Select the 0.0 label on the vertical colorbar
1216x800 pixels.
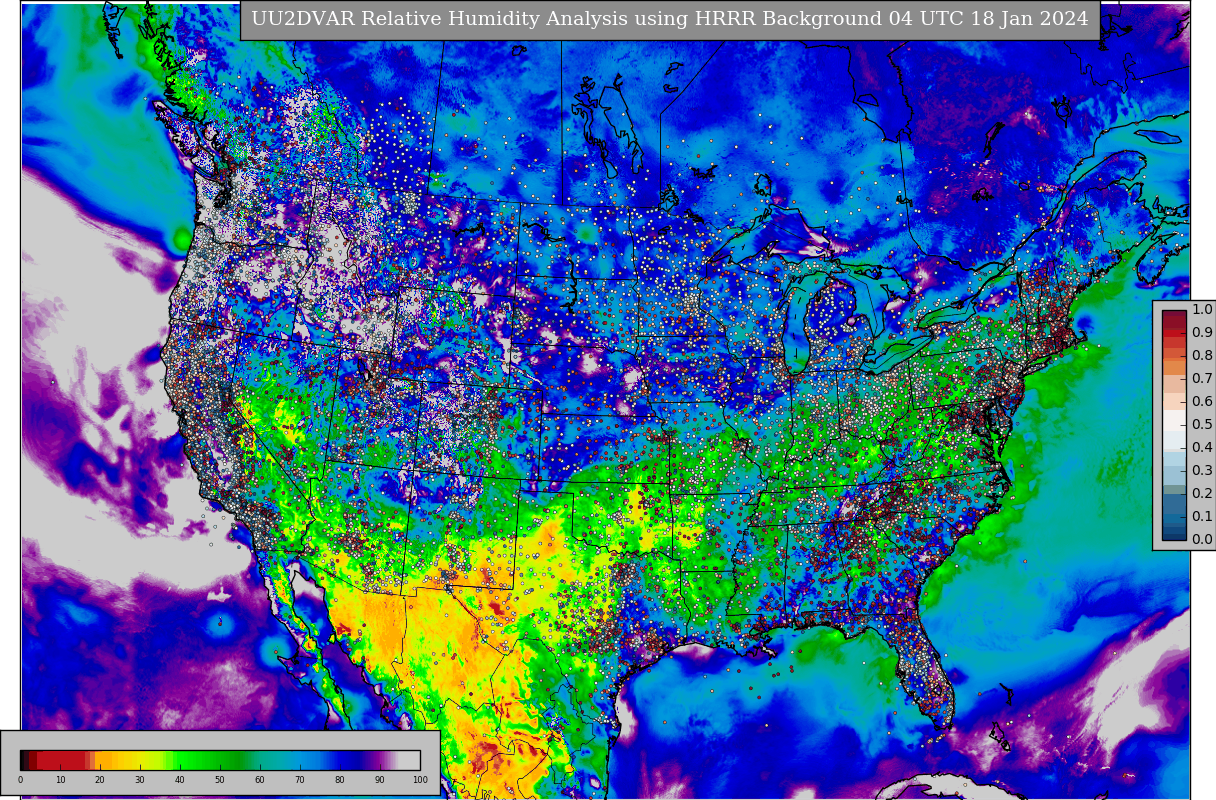[1202, 540]
